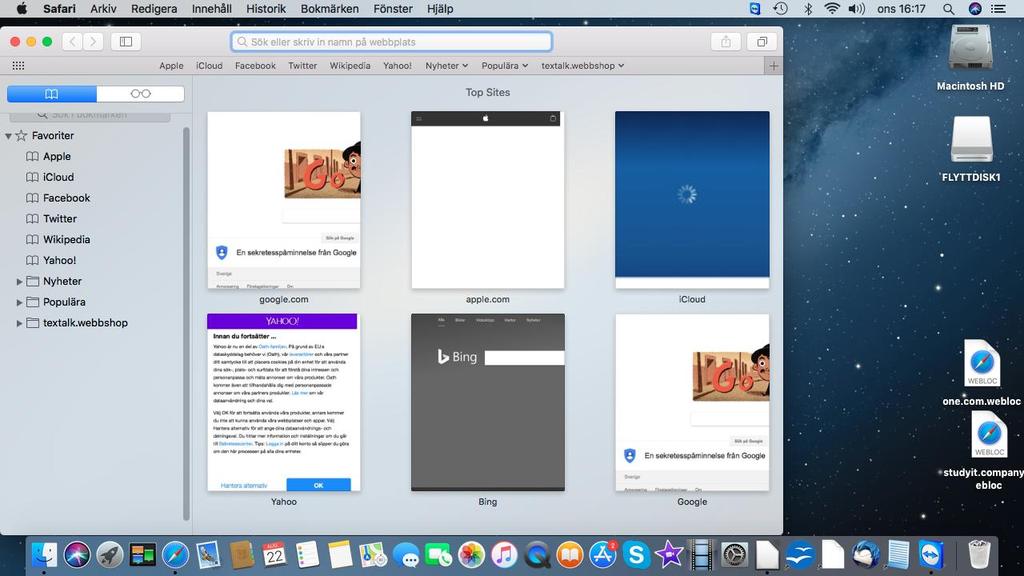Click the address and search field
The height and width of the screenshot is (576, 1024).
(x=391, y=42)
